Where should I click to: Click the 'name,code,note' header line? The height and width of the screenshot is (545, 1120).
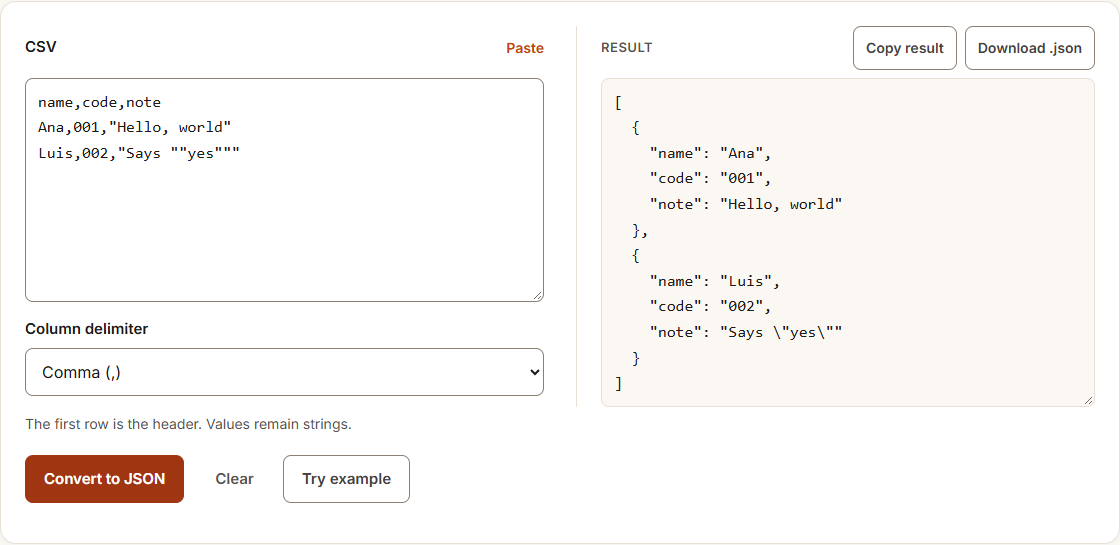click(99, 103)
